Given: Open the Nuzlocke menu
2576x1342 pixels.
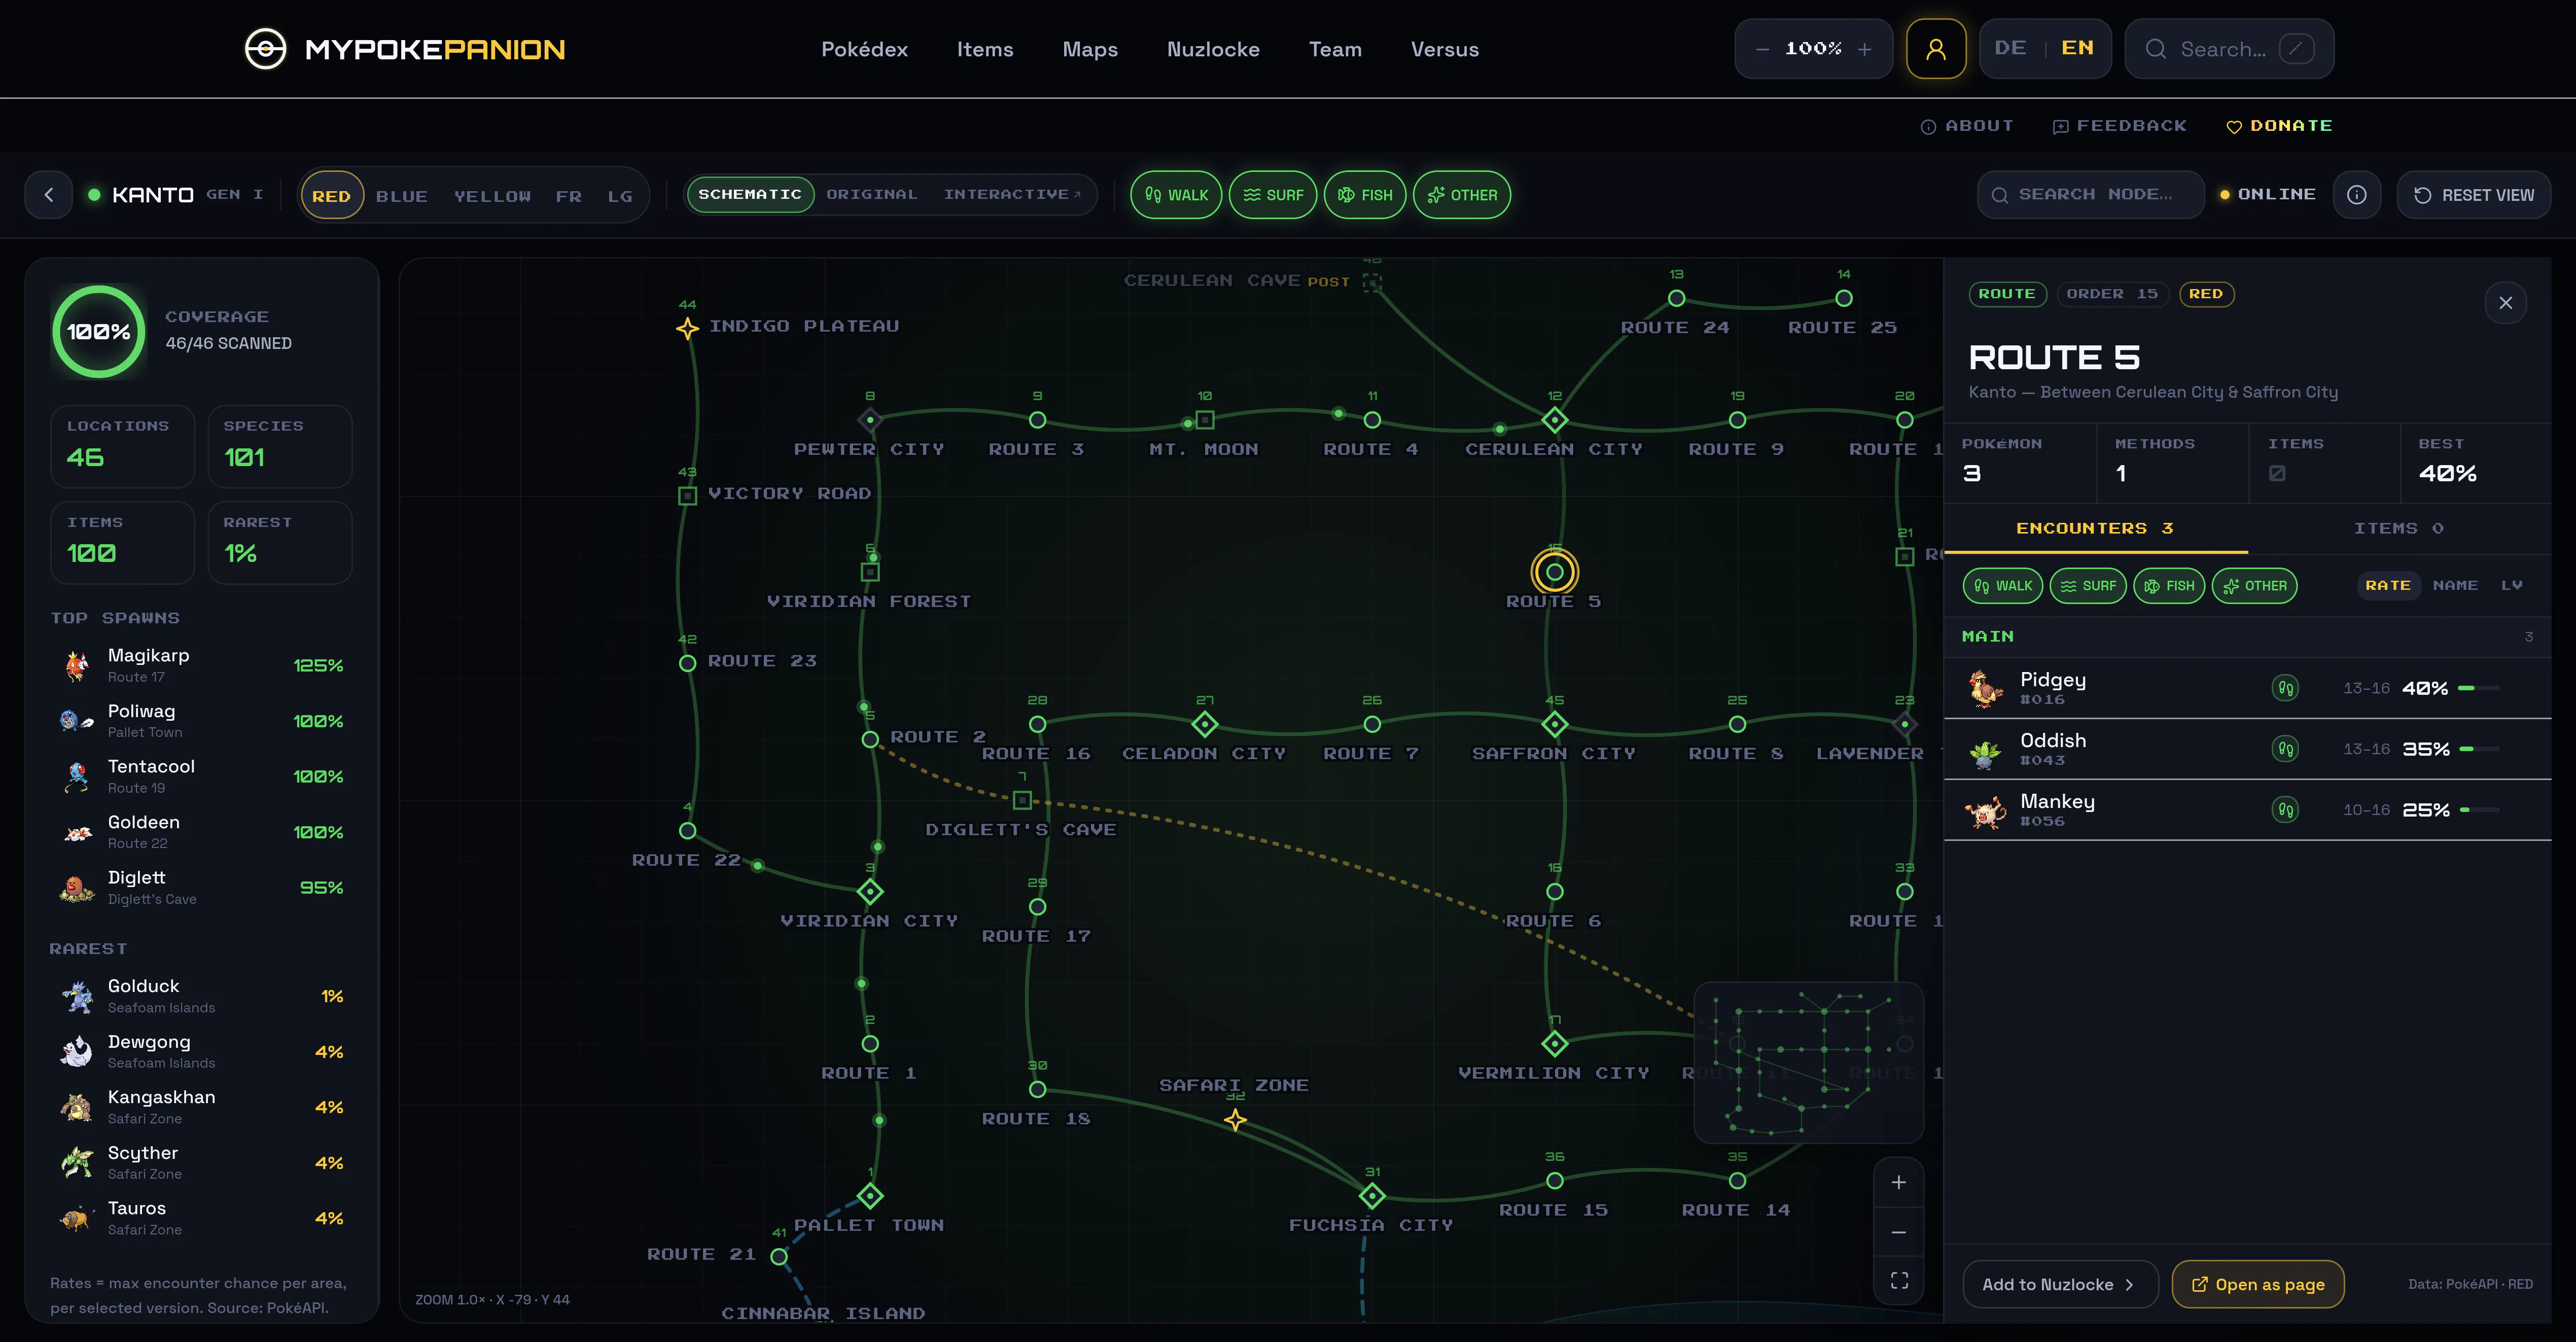Looking at the screenshot, I should [x=1213, y=49].
